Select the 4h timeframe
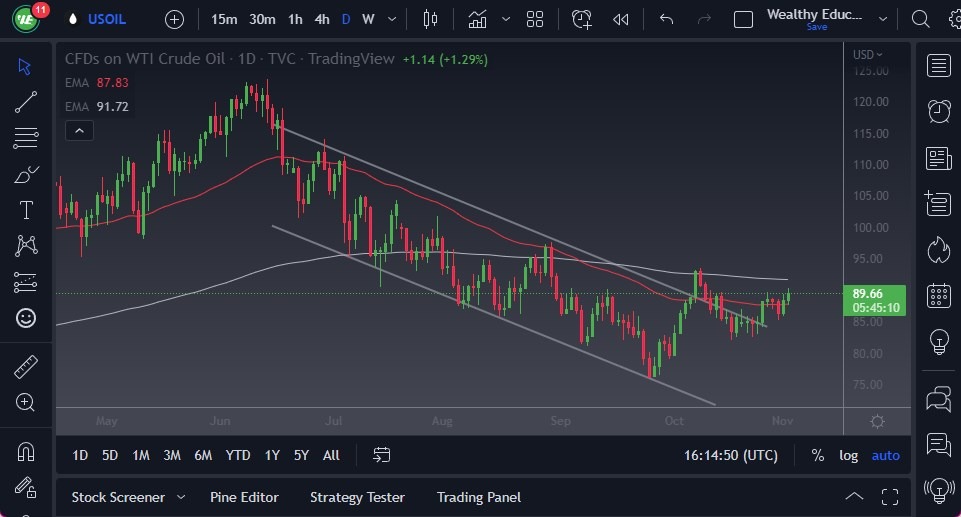 321,19
